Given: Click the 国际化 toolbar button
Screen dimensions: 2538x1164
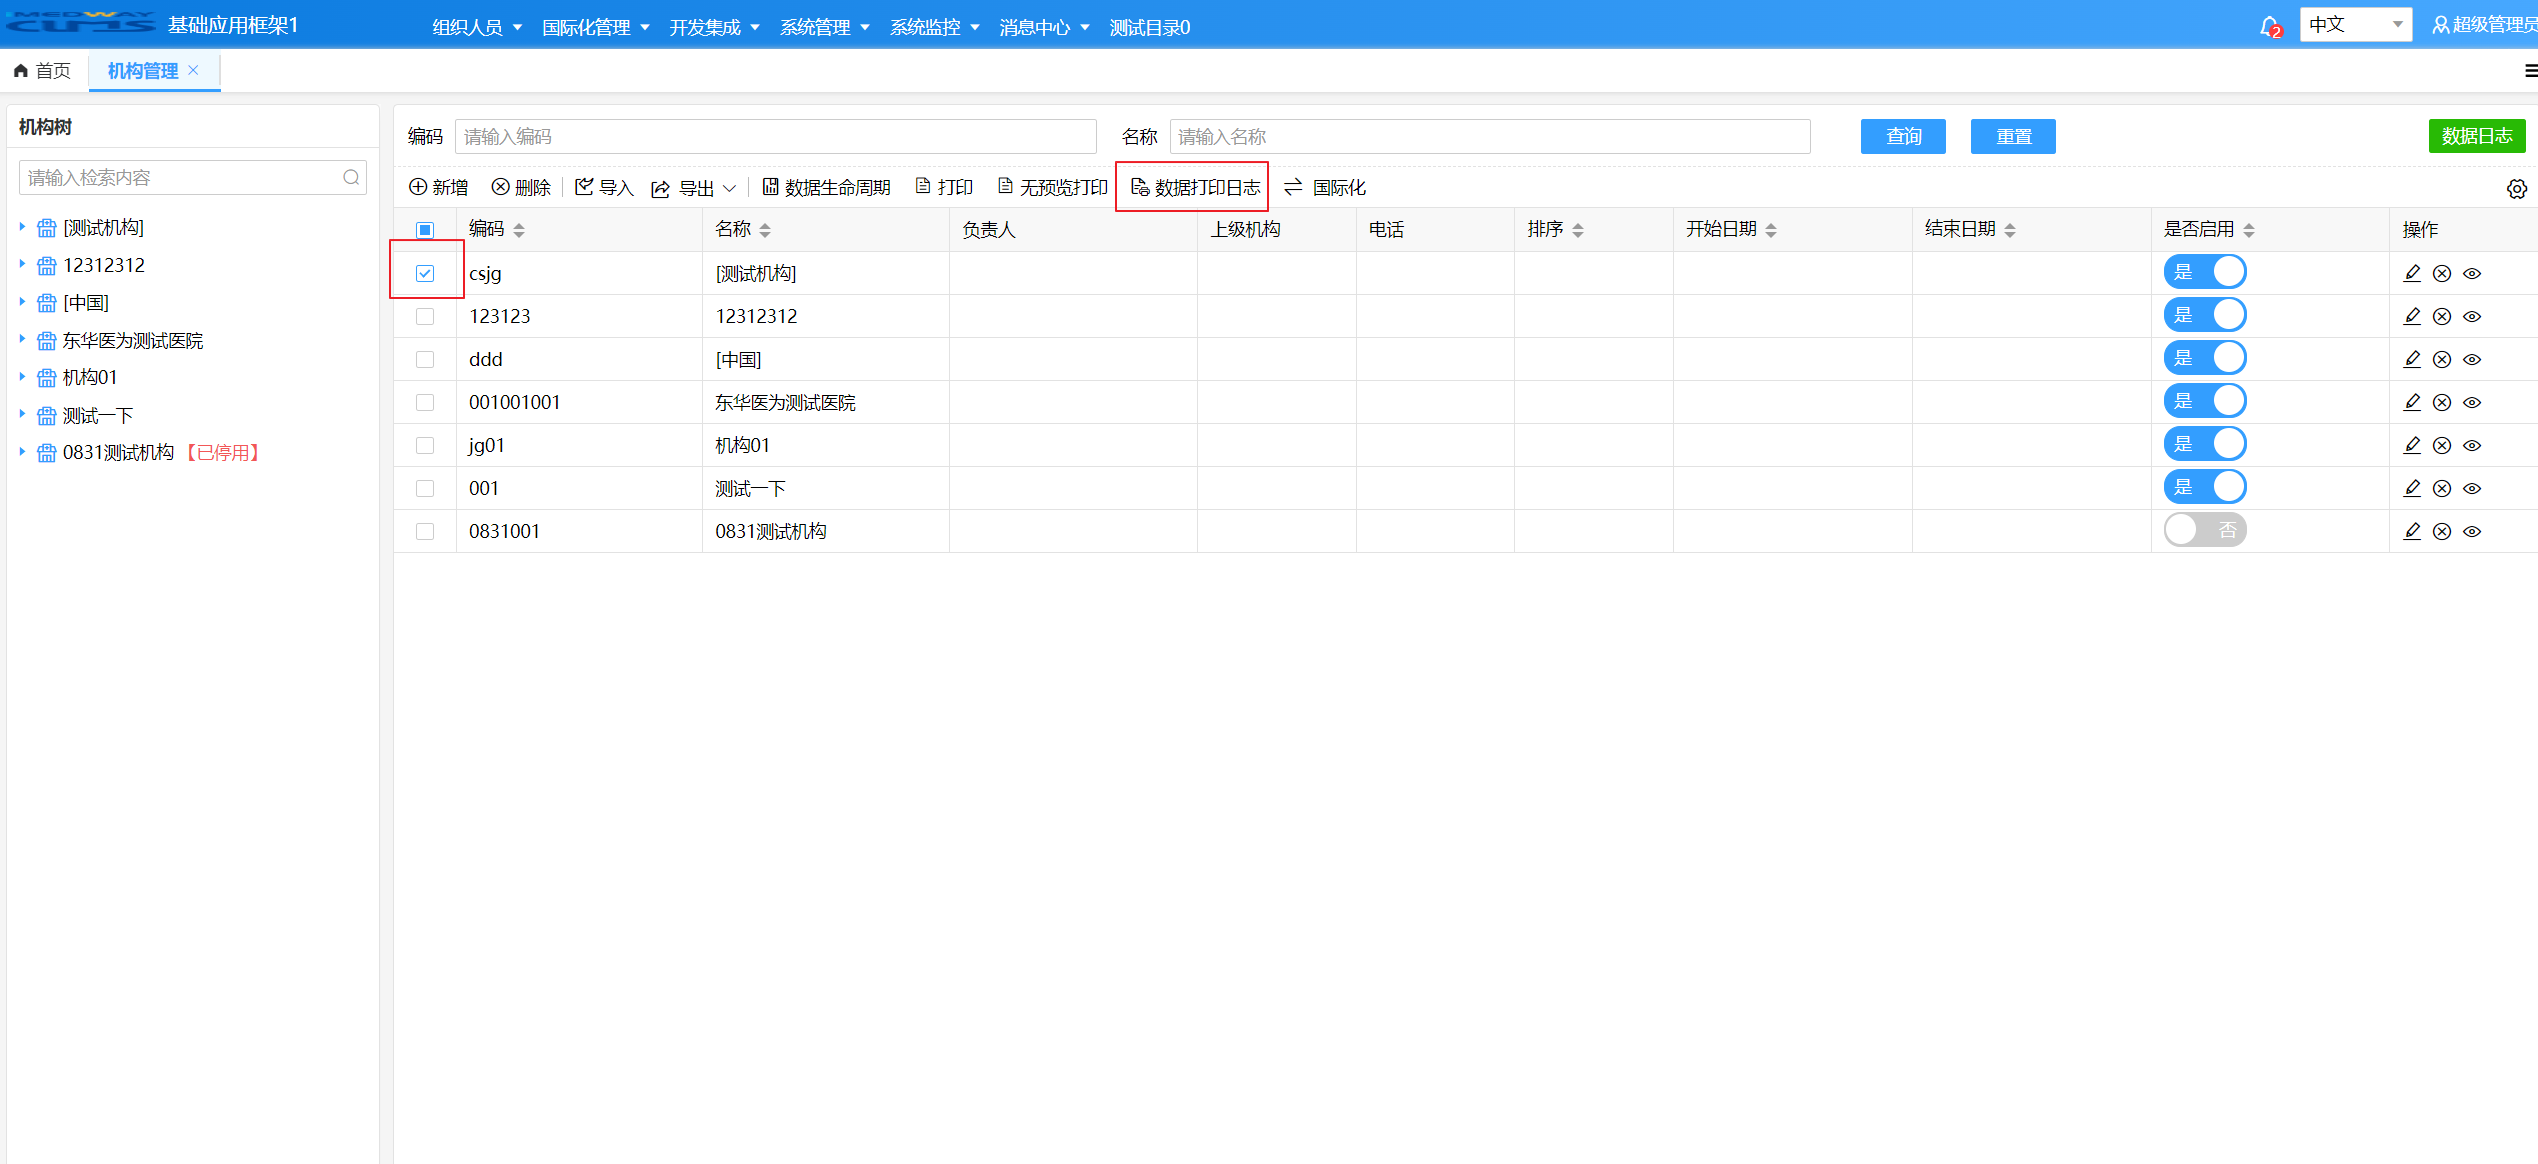Looking at the screenshot, I should coord(1325,187).
